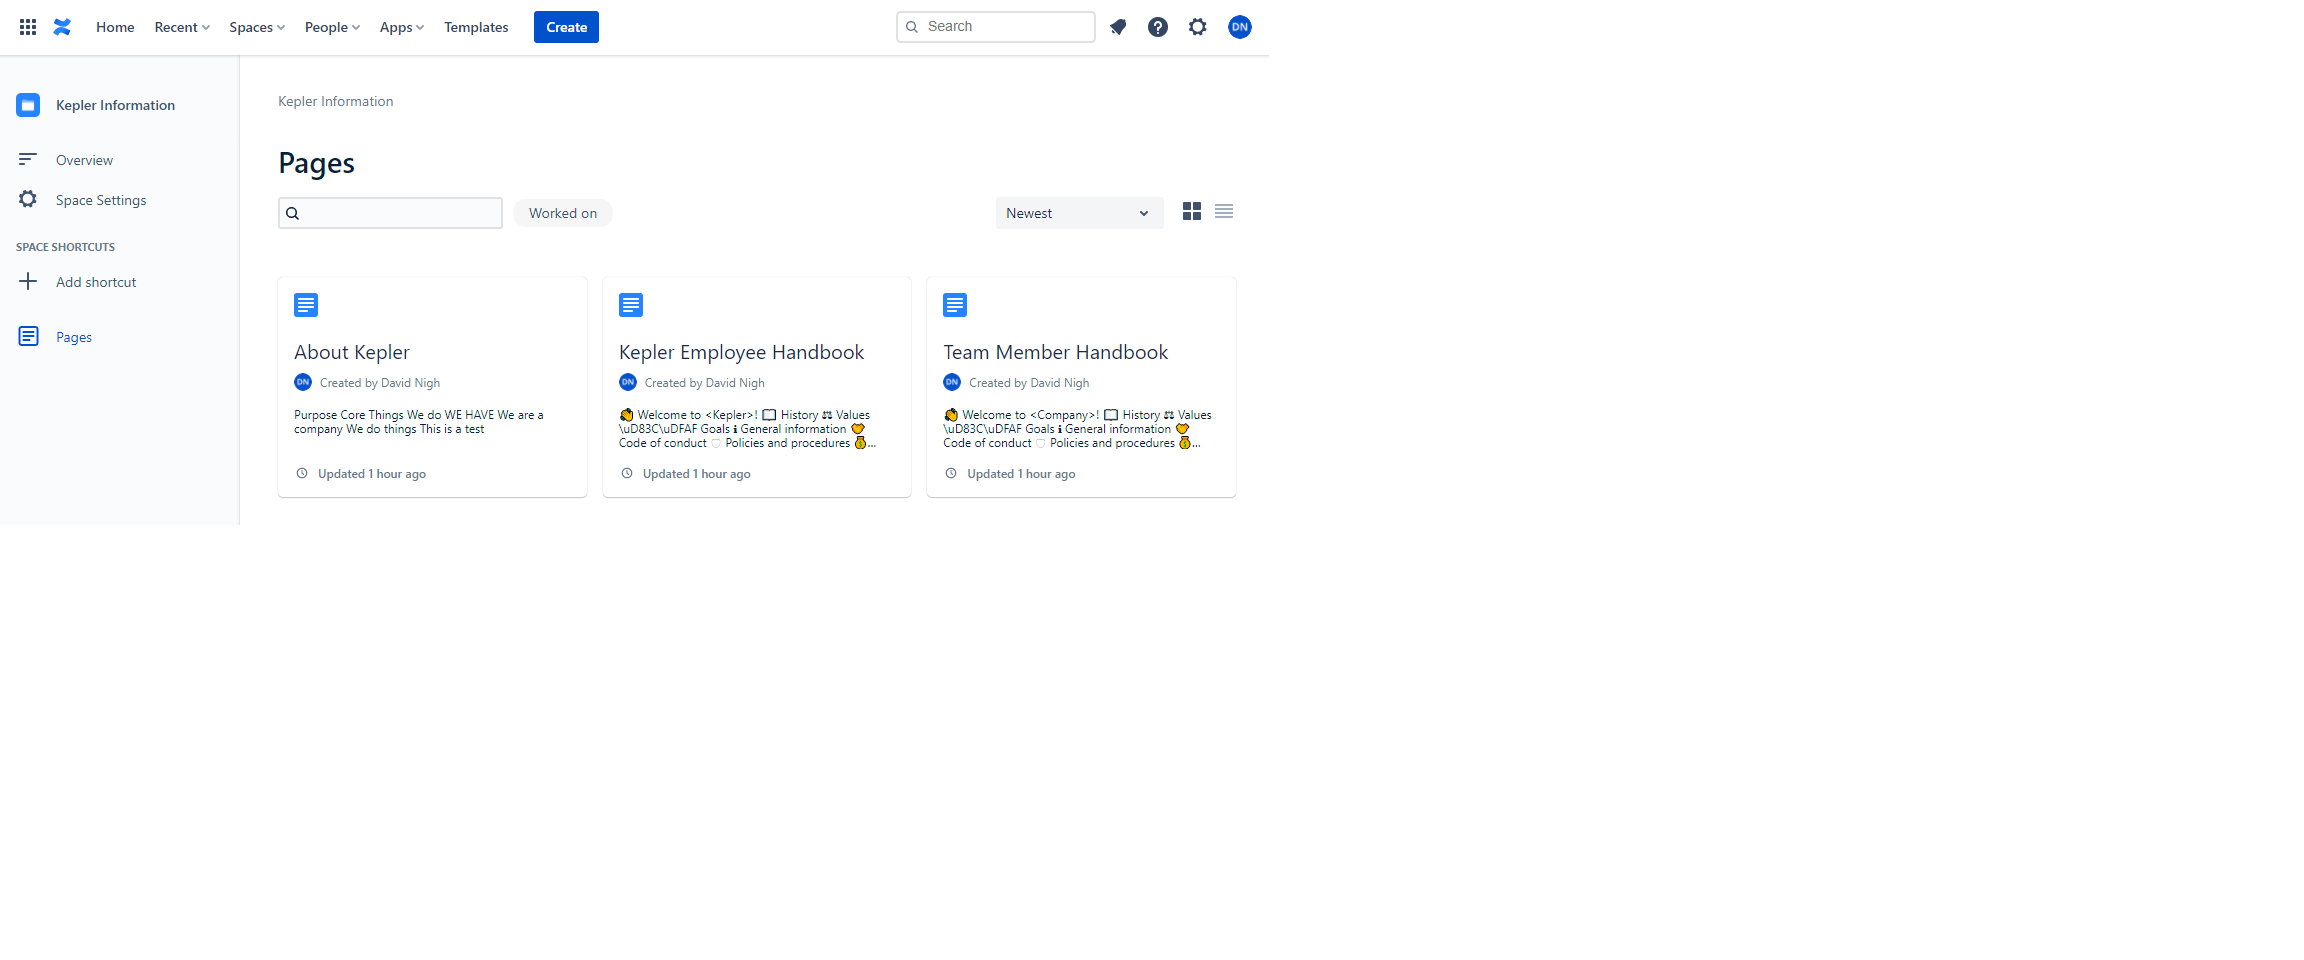
Task: Open notifications bell icon
Action: pyautogui.click(x=1118, y=27)
